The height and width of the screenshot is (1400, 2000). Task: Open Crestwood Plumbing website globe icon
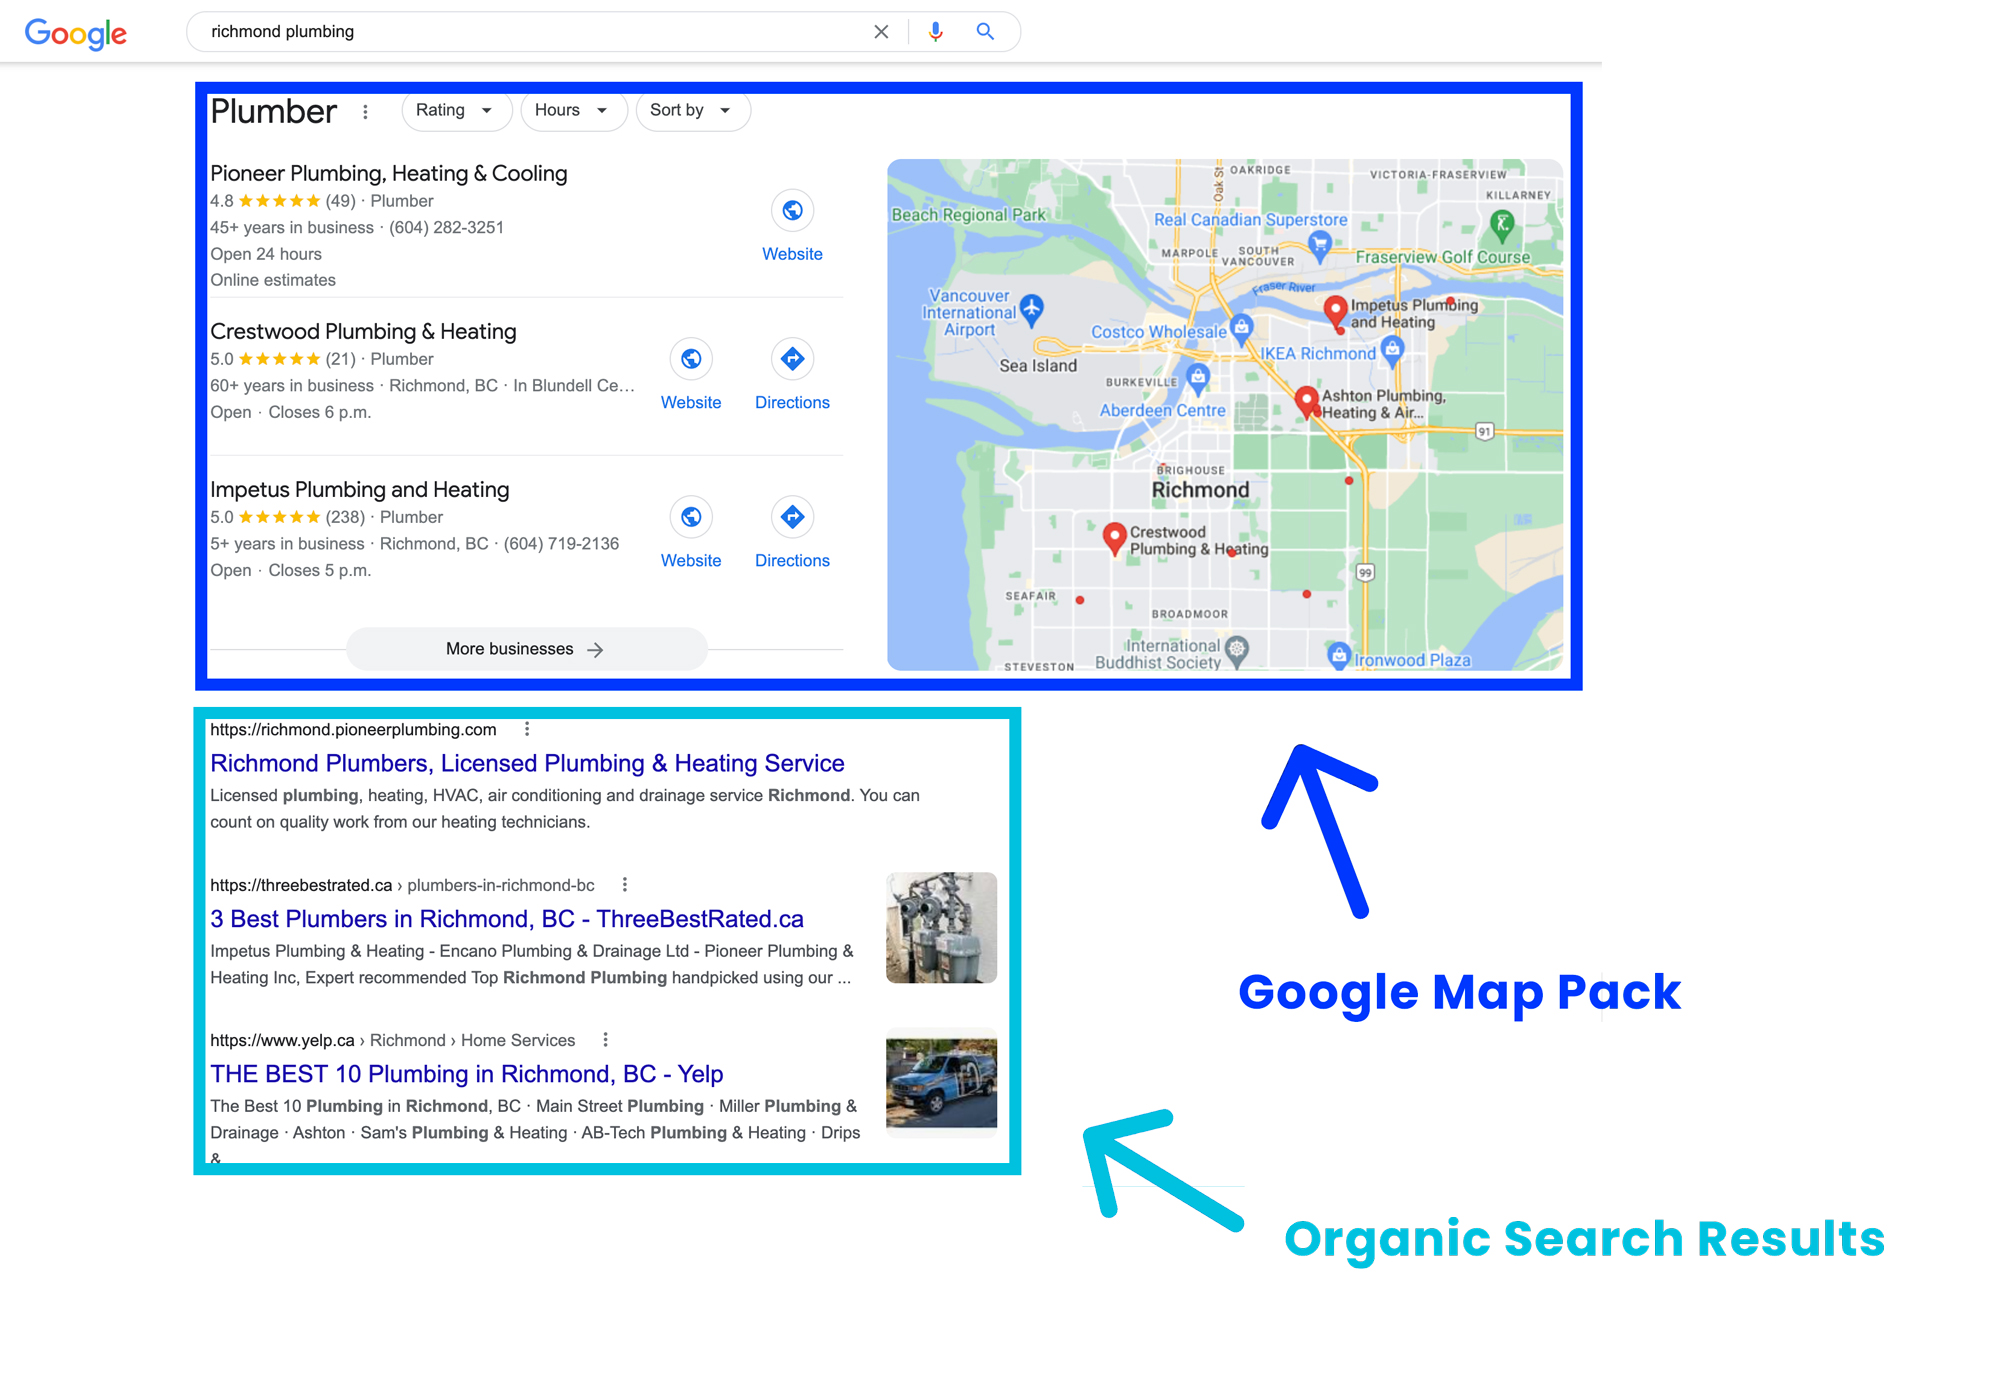tap(691, 359)
